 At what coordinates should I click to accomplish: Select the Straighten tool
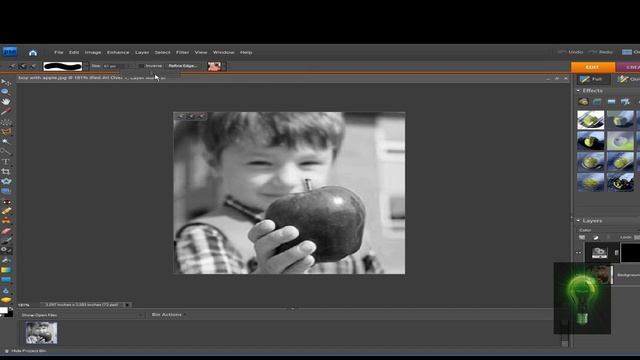(x=6, y=191)
